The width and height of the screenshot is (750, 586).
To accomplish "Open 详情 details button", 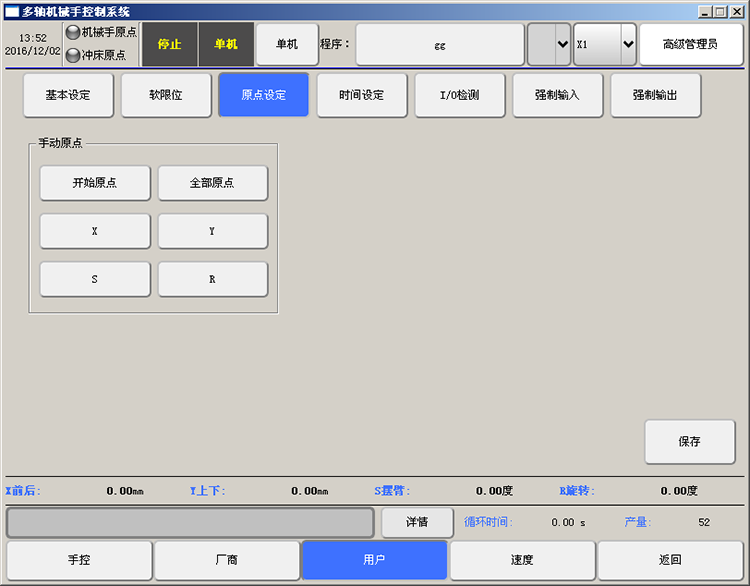I will coord(417,522).
